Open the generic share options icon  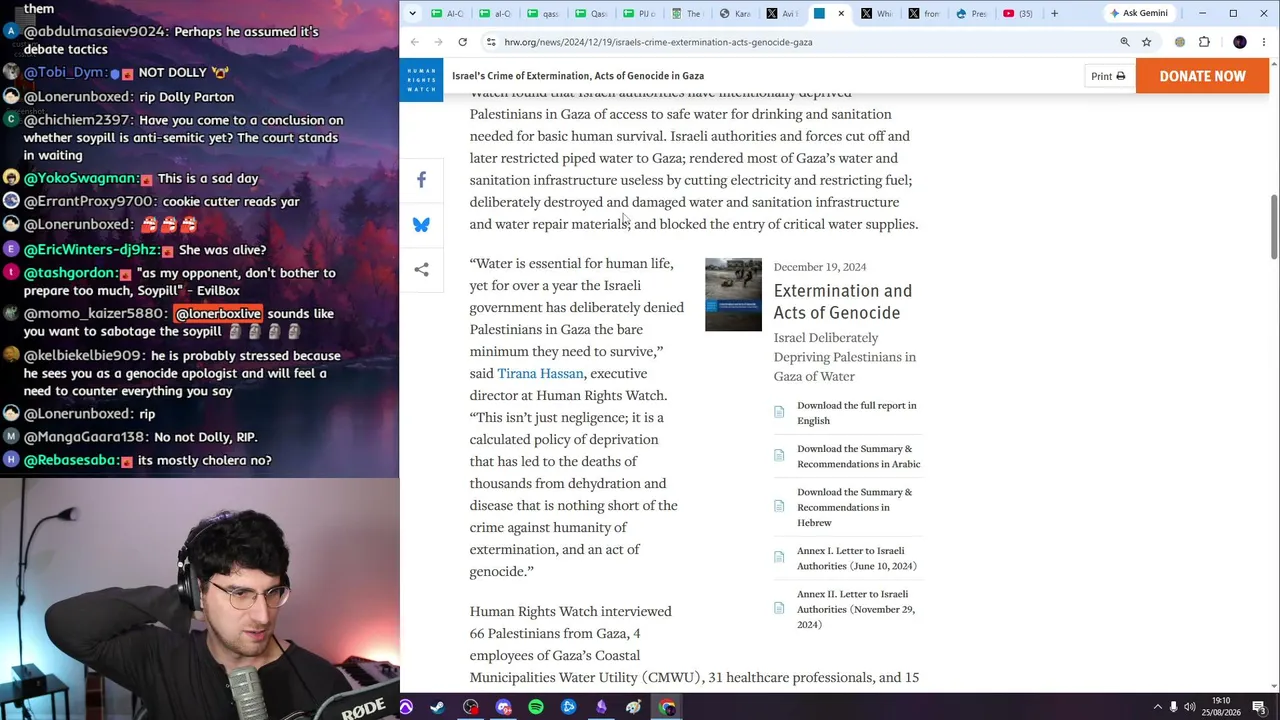(421, 270)
